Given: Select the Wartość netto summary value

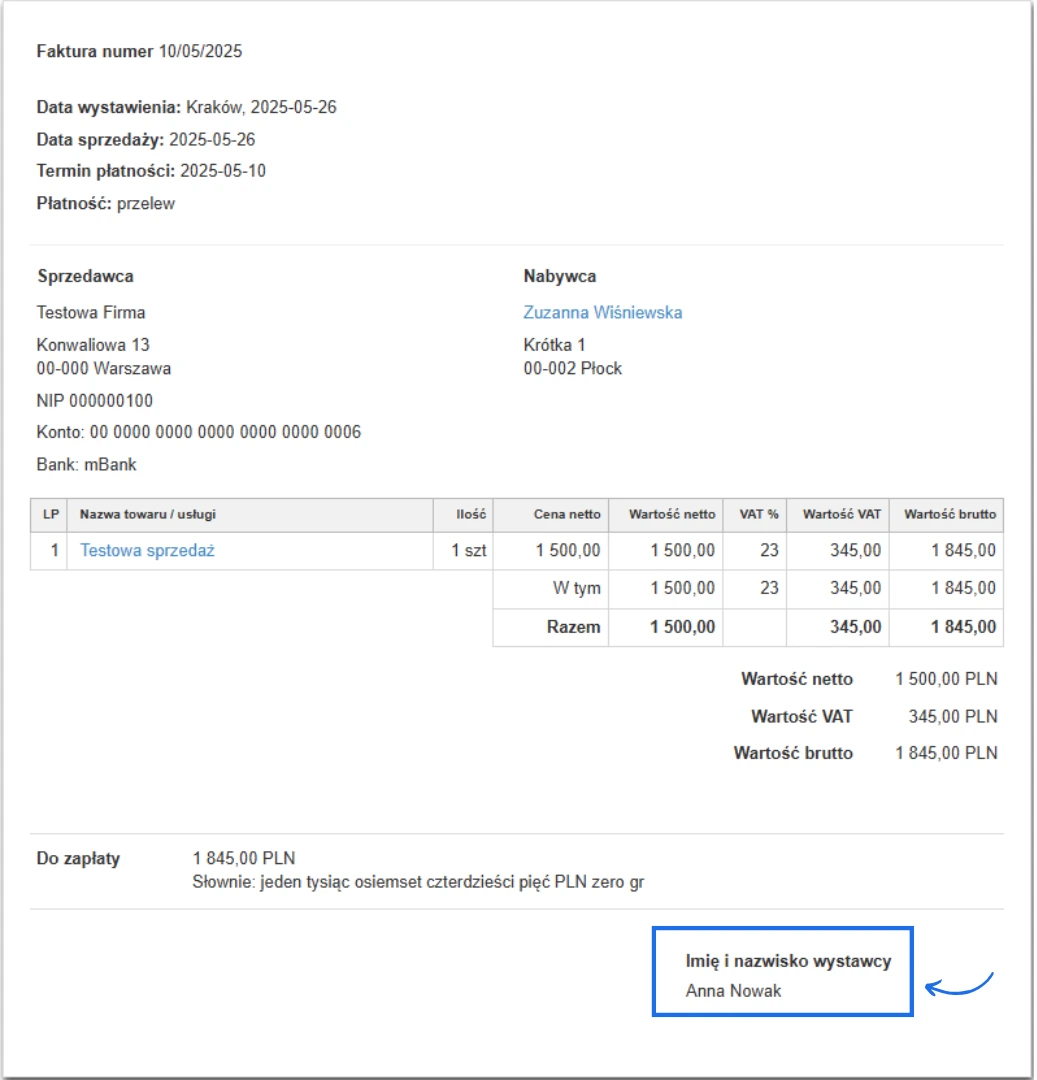Looking at the screenshot, I should coord(945,679).
